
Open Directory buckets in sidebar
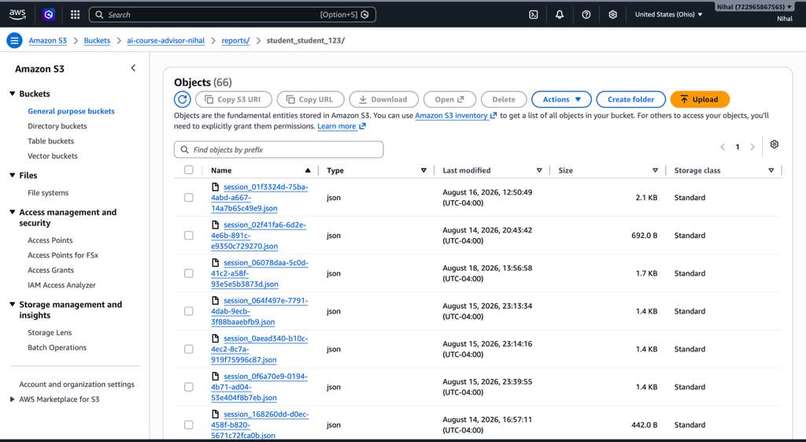57,126
